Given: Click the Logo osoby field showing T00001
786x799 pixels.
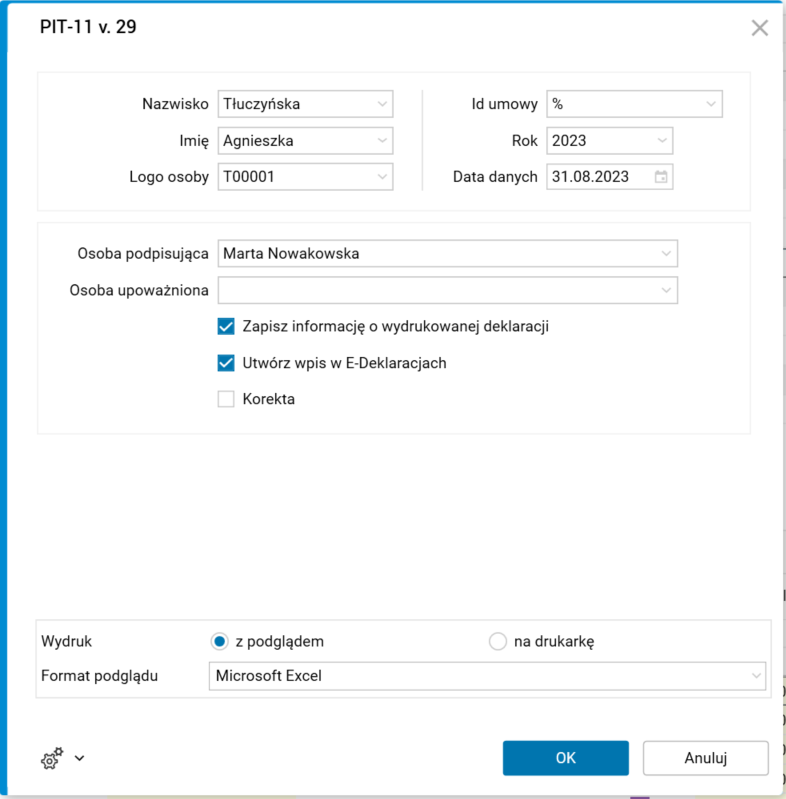Looking at the screenshot, I should coord(305,177).
